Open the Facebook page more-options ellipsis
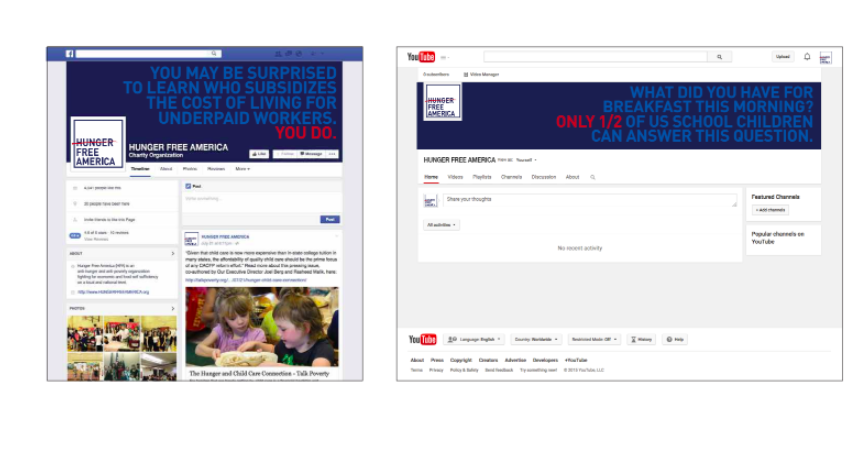867x452 pixels. coord(332,154)
